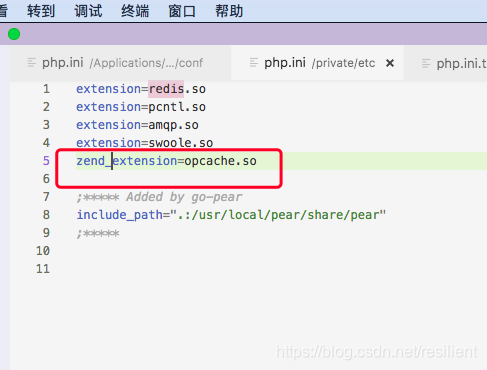487x370 pixels.
Task: Click file icon on php.ini /private/etc tab
Action: click(x=254, y=63)
